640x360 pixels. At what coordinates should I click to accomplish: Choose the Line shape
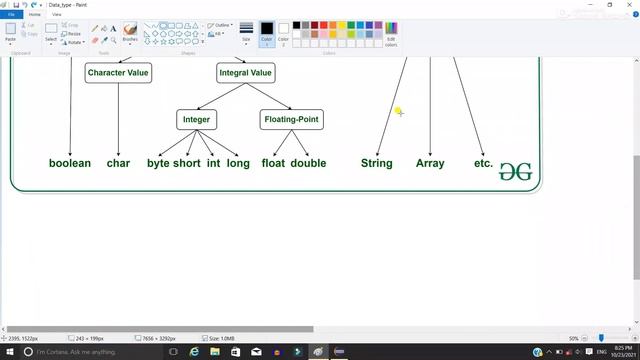click(x=147, y=26)
